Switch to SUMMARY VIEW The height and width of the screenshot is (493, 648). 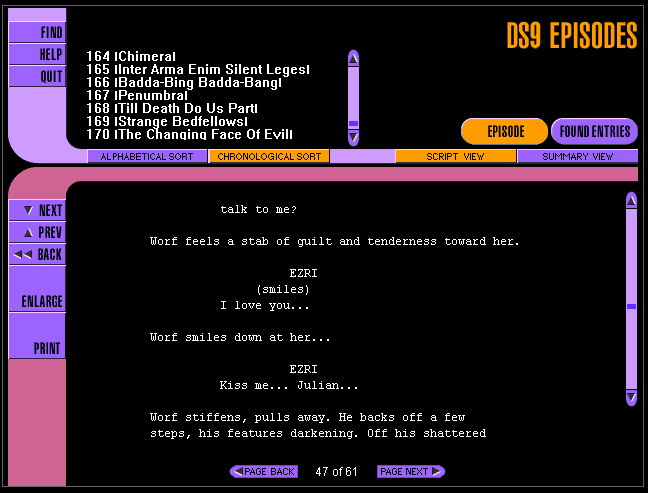click(x=577, y=157)
